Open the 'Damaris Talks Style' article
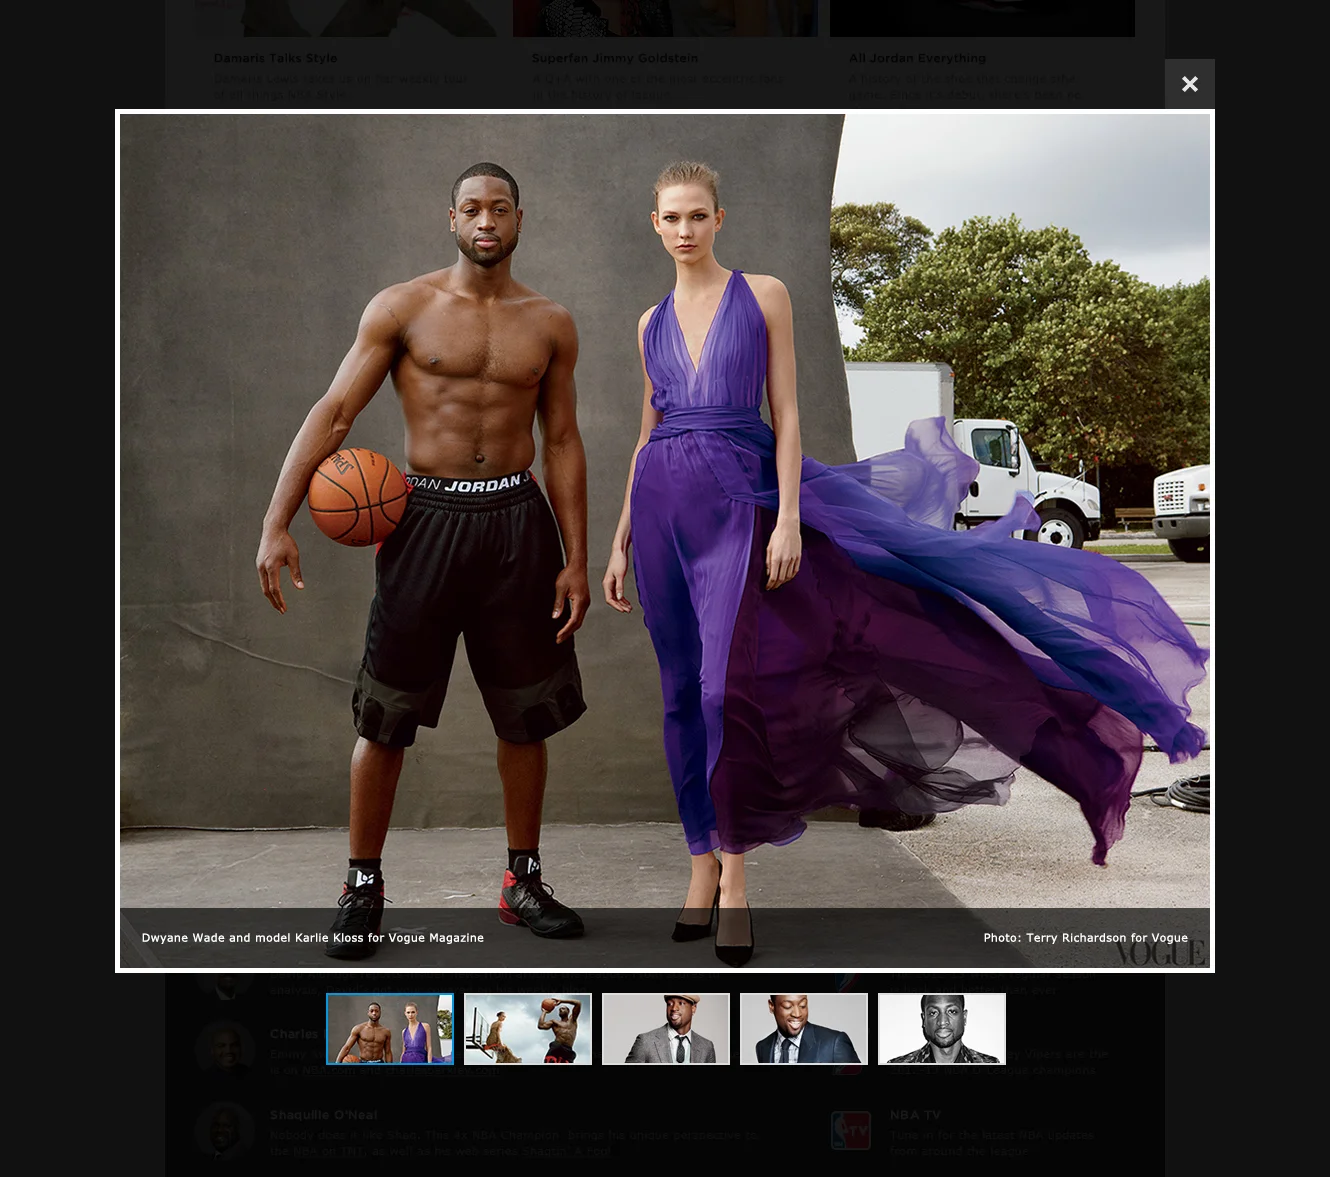 pos(275,58)
